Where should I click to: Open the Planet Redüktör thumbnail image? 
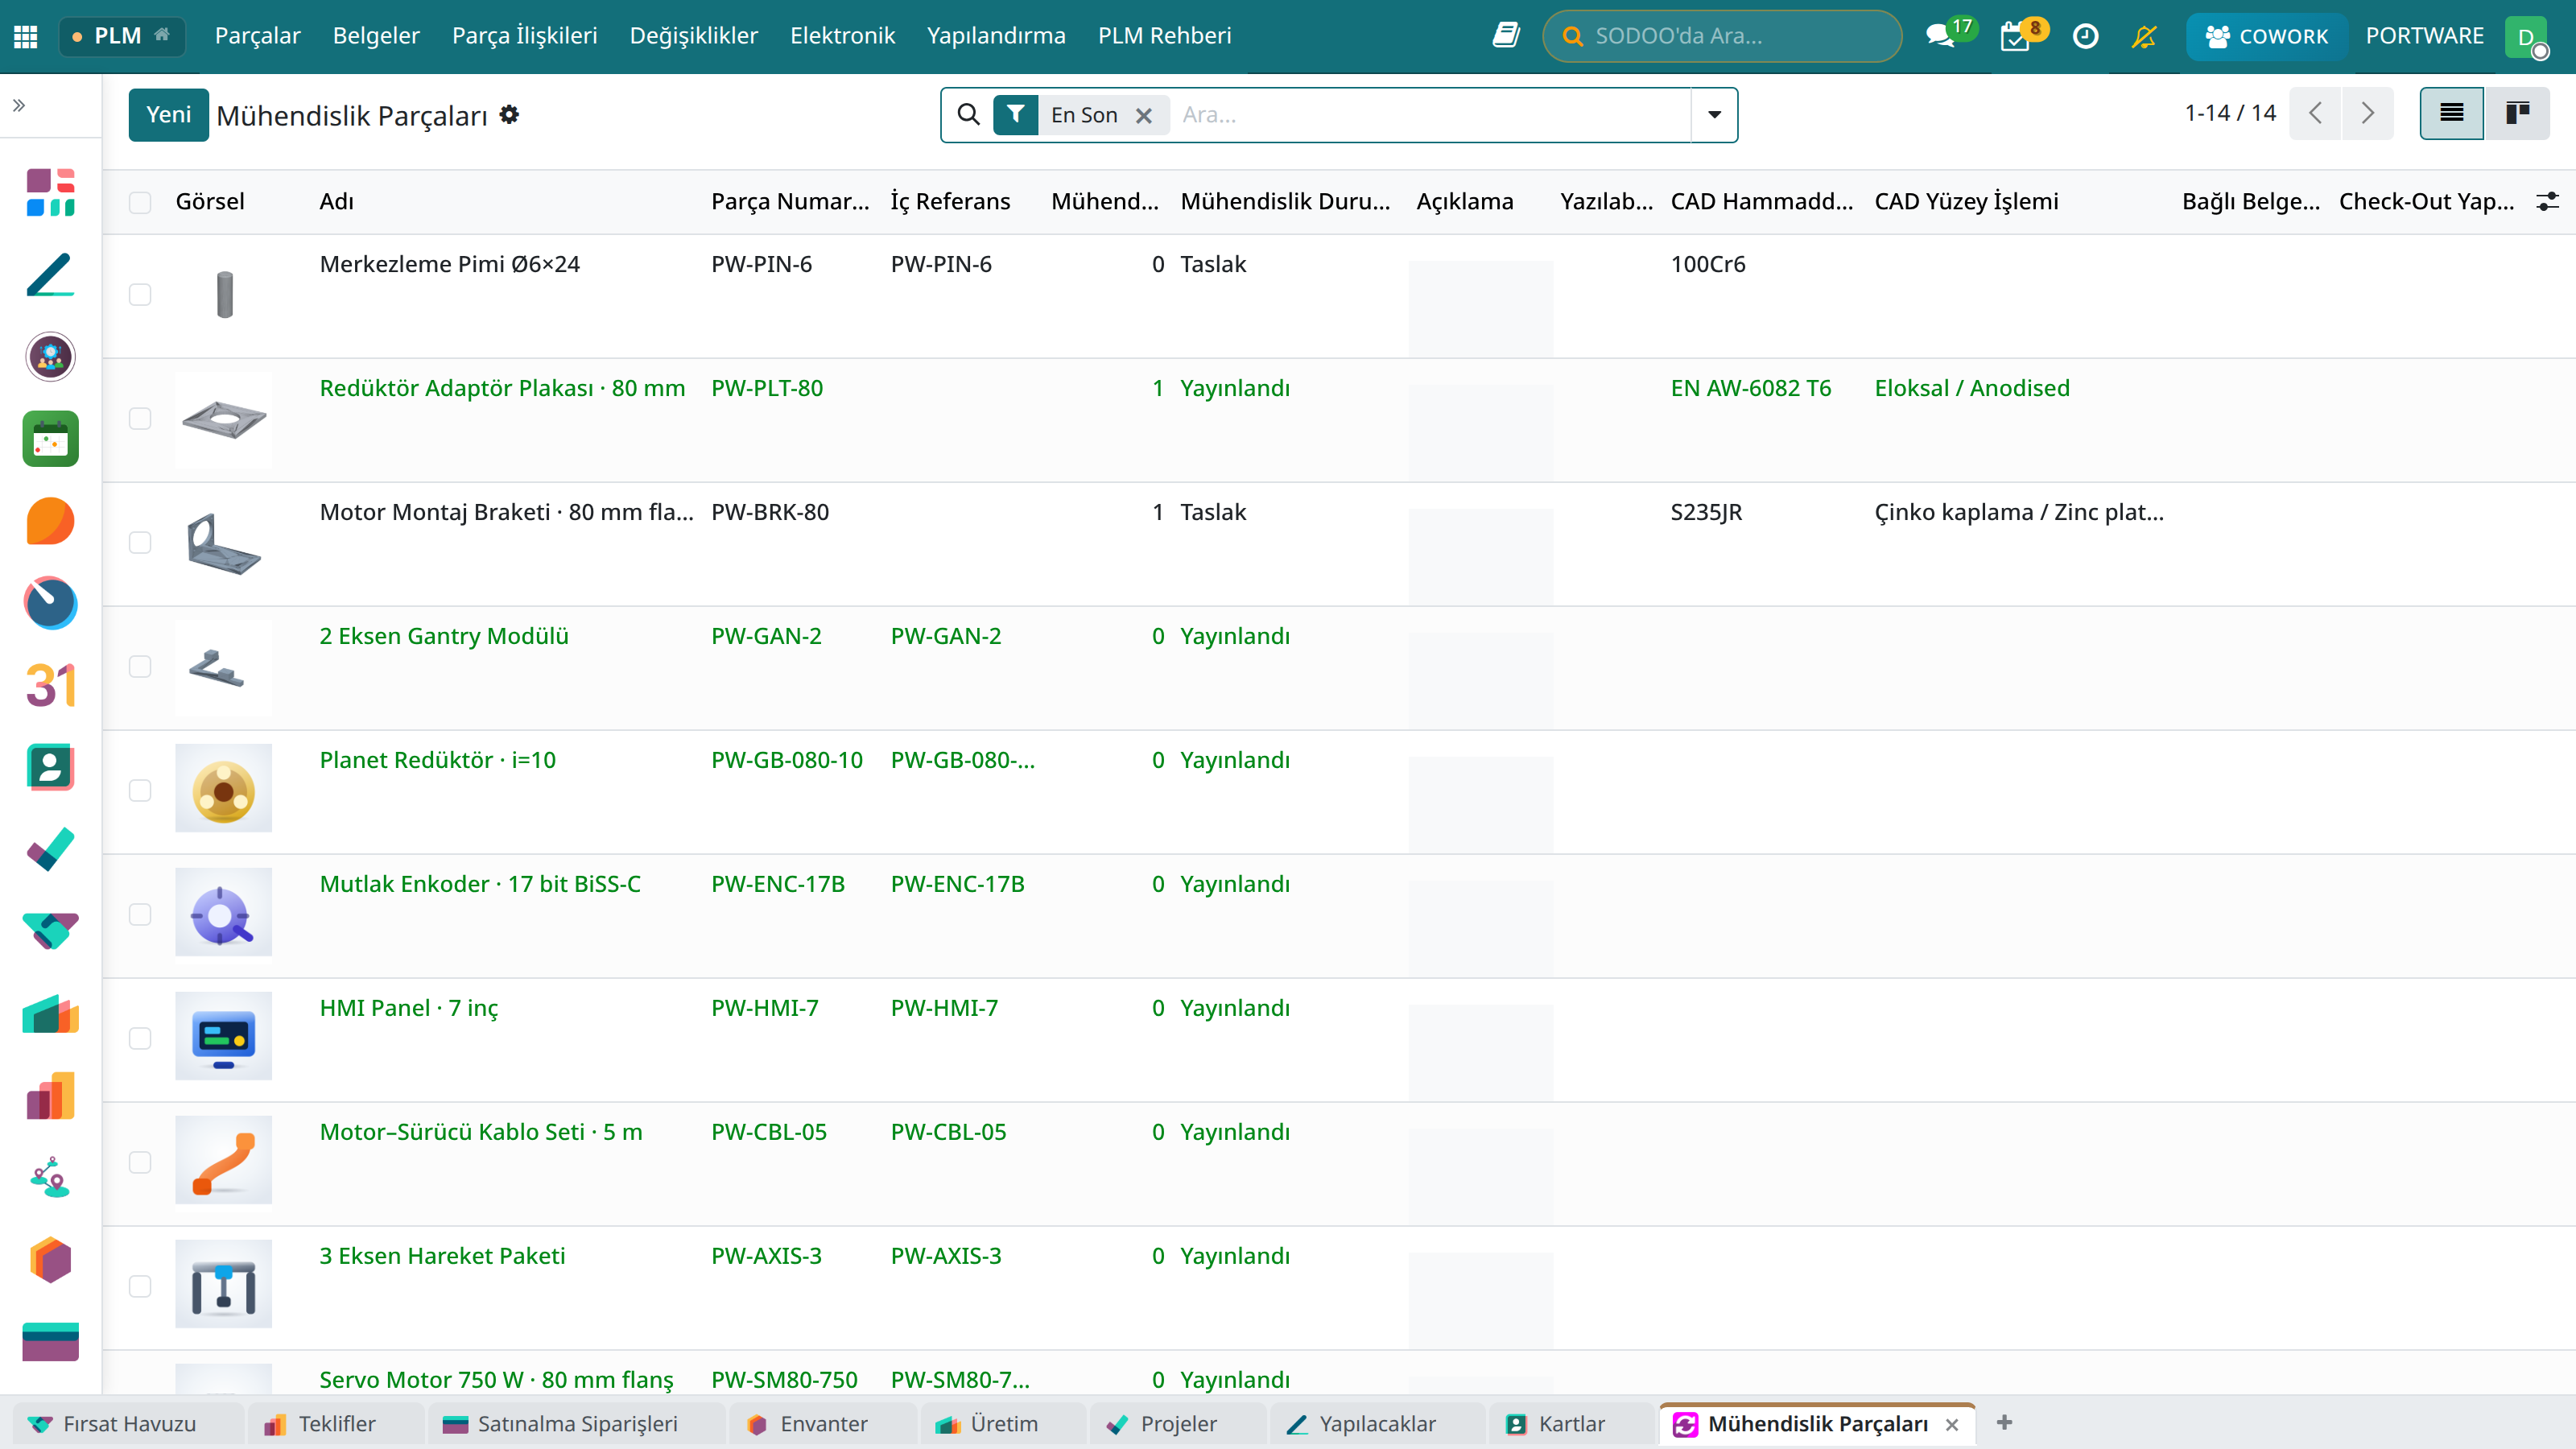223,788
